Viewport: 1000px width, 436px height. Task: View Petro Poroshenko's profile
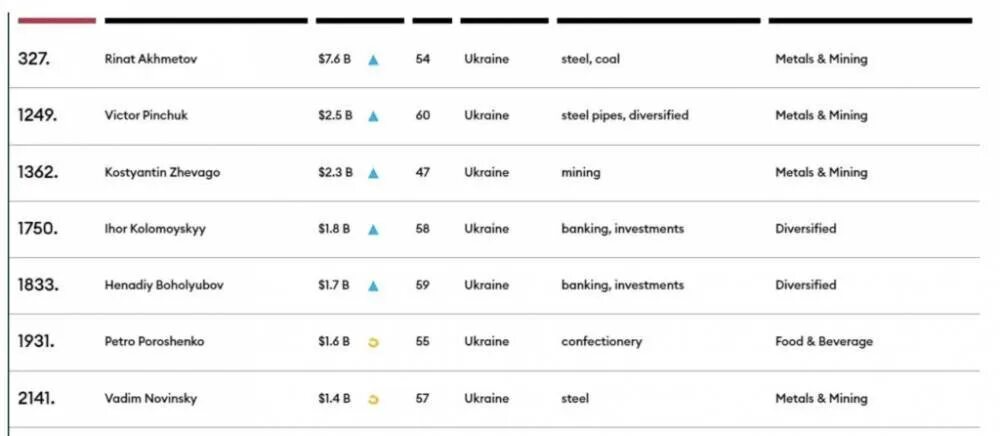(154, 341)
